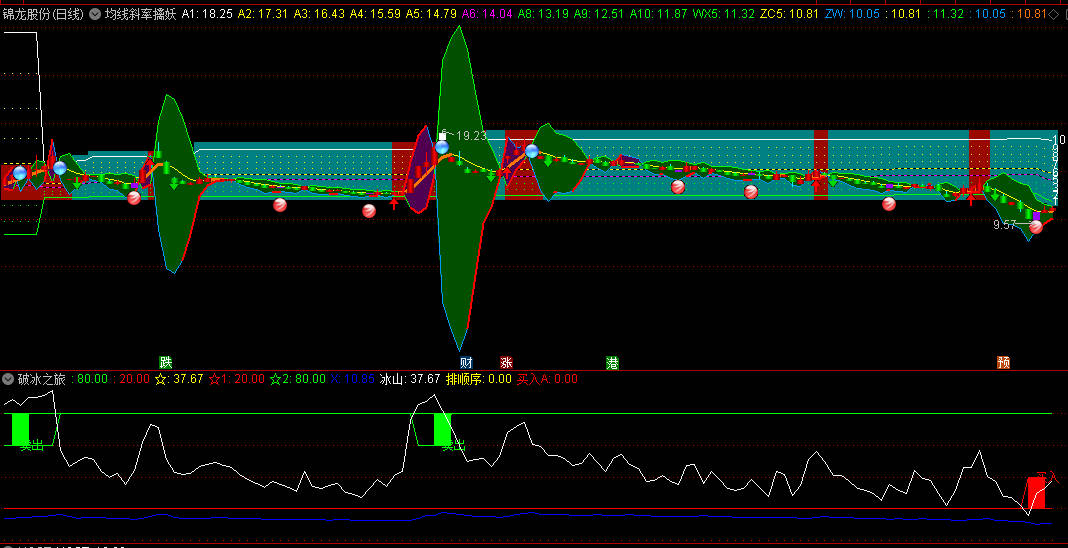Click the 卖出 sell signal below 财 marker
Viewport: 1068px width, 548px height.
[453, 446]
